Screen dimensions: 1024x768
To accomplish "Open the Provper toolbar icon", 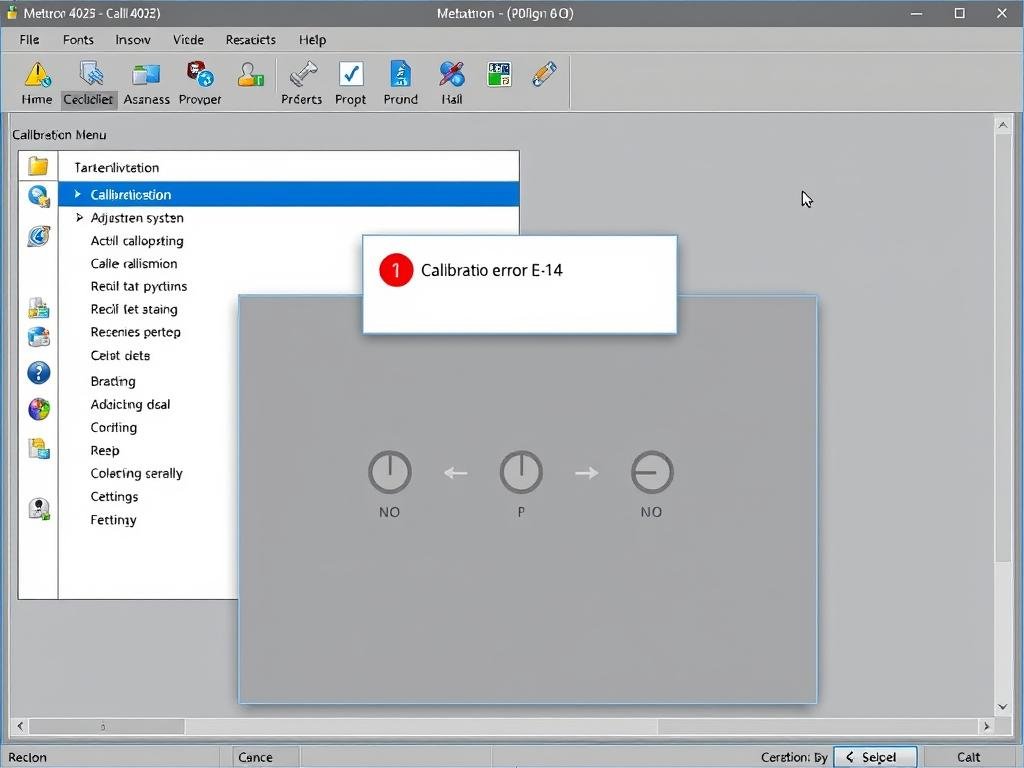I will [200, 76].
